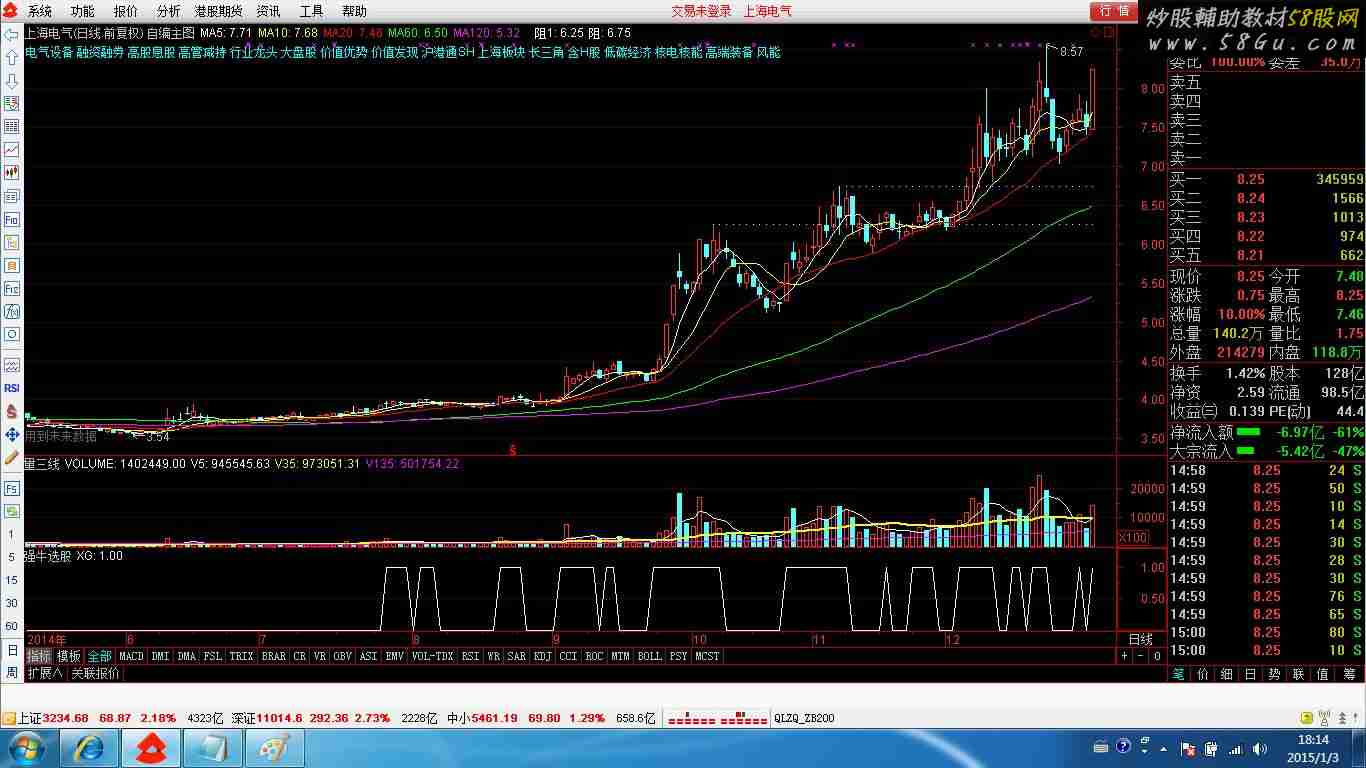
Task: Click the Frc sidebar icon
Action: 12,288
